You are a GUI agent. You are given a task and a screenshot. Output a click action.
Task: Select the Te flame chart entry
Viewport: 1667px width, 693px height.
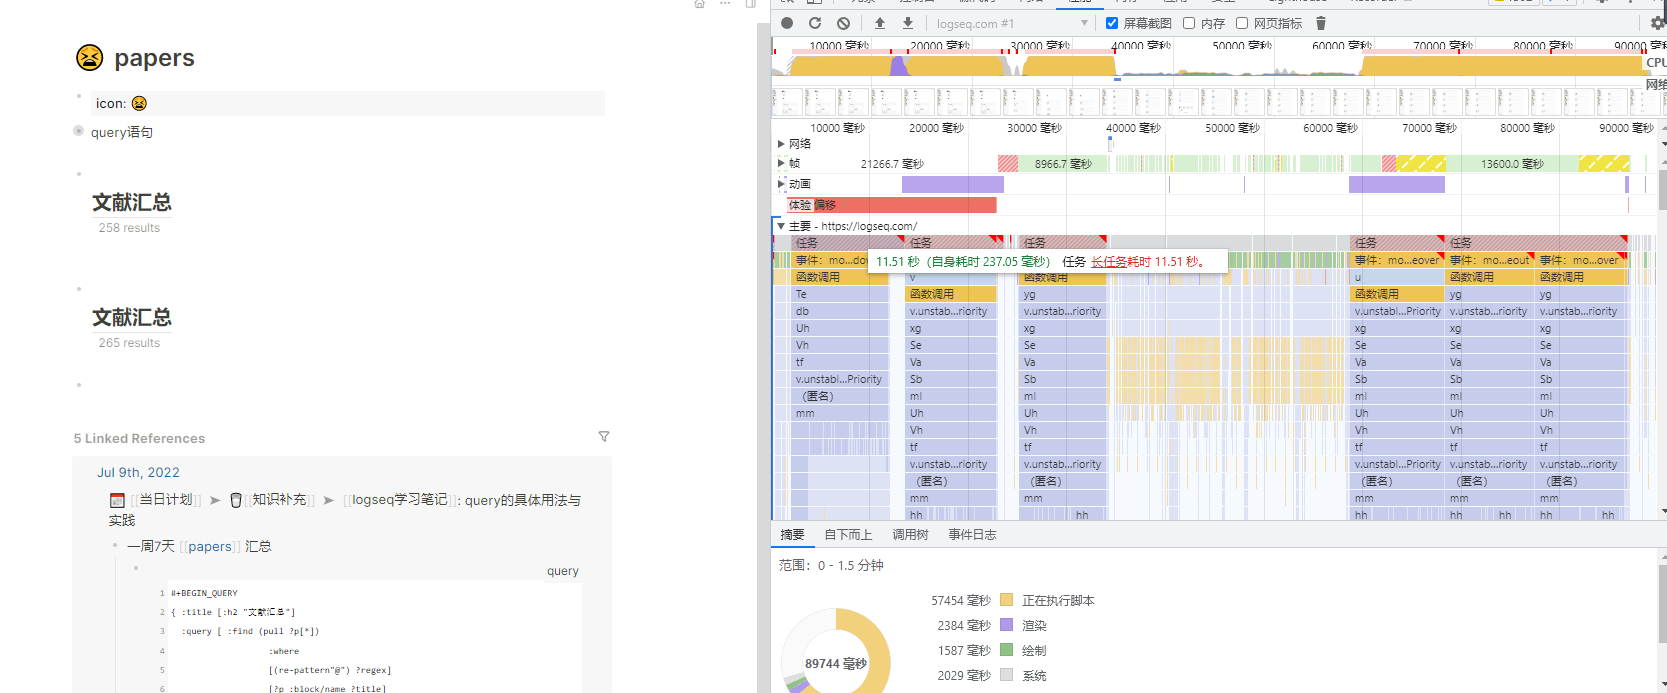coord(840,294)
